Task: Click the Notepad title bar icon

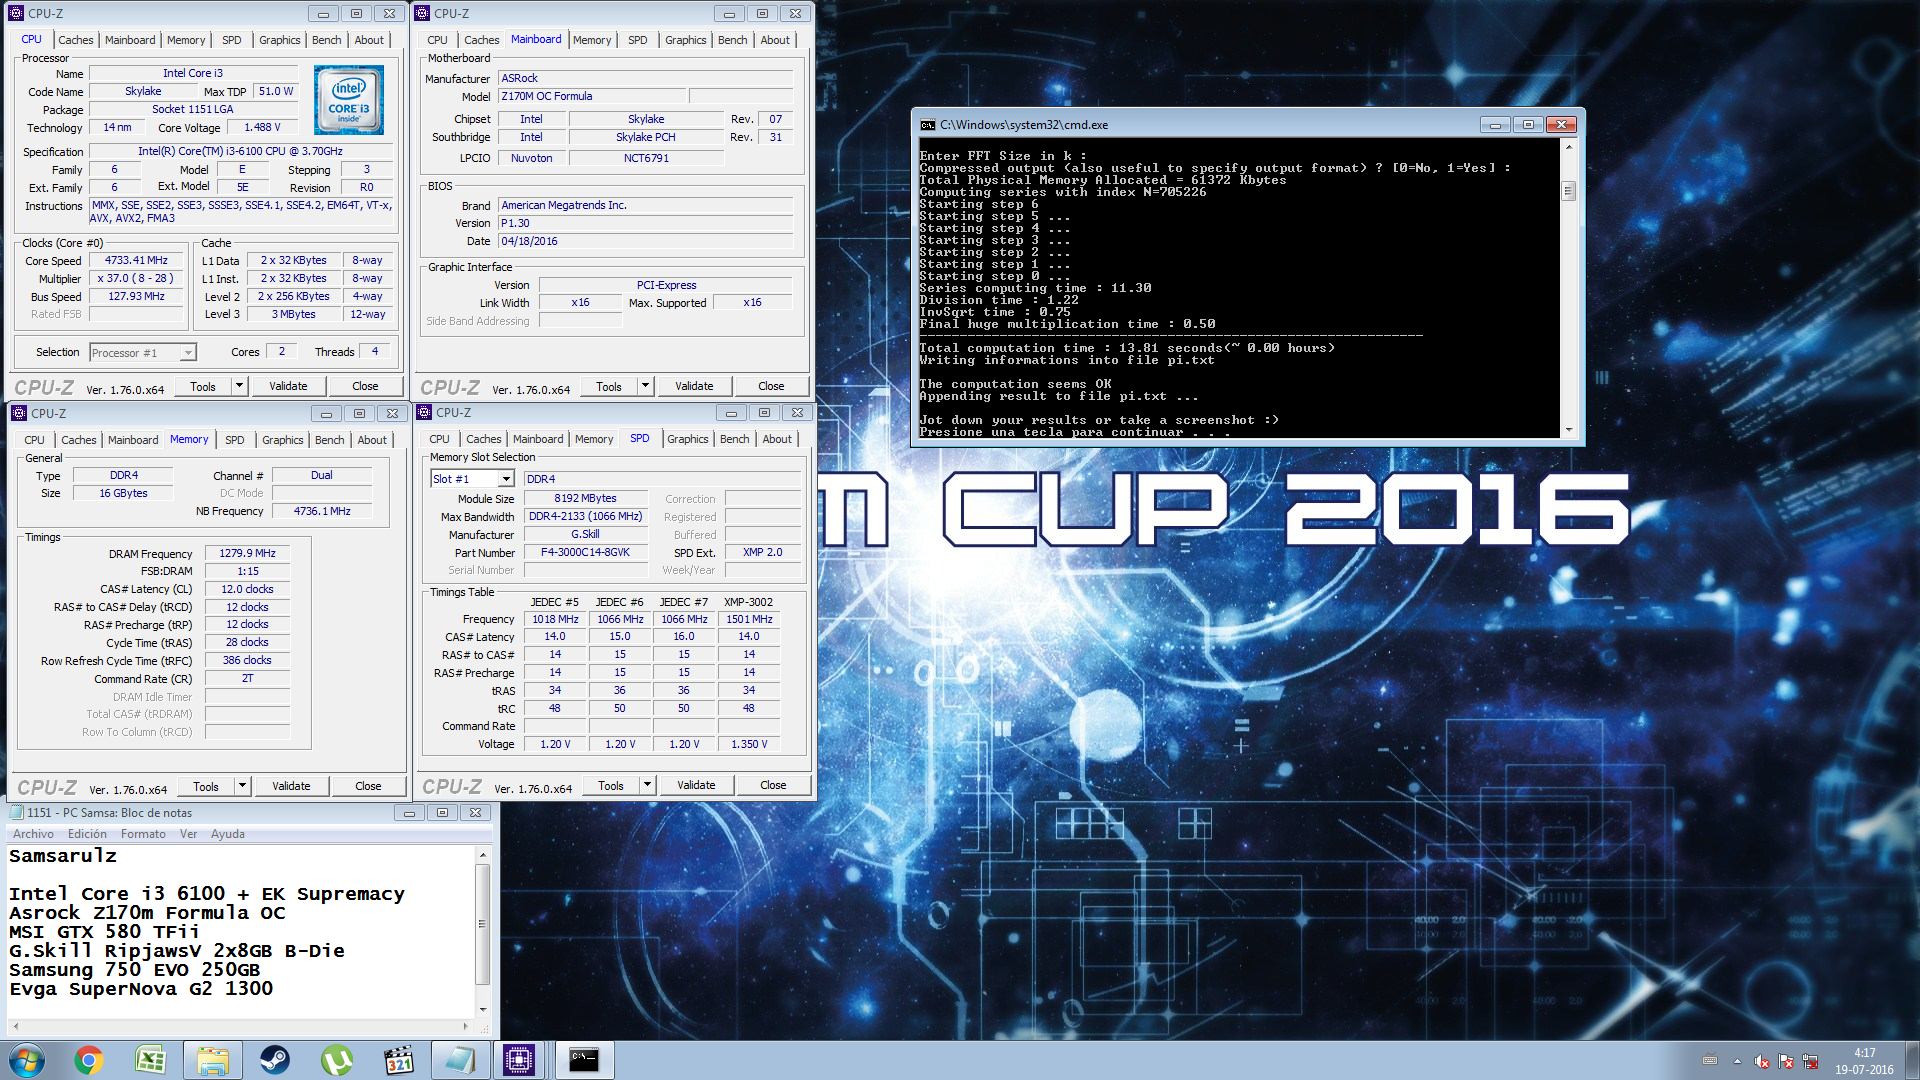Action: tap(17, 812)
